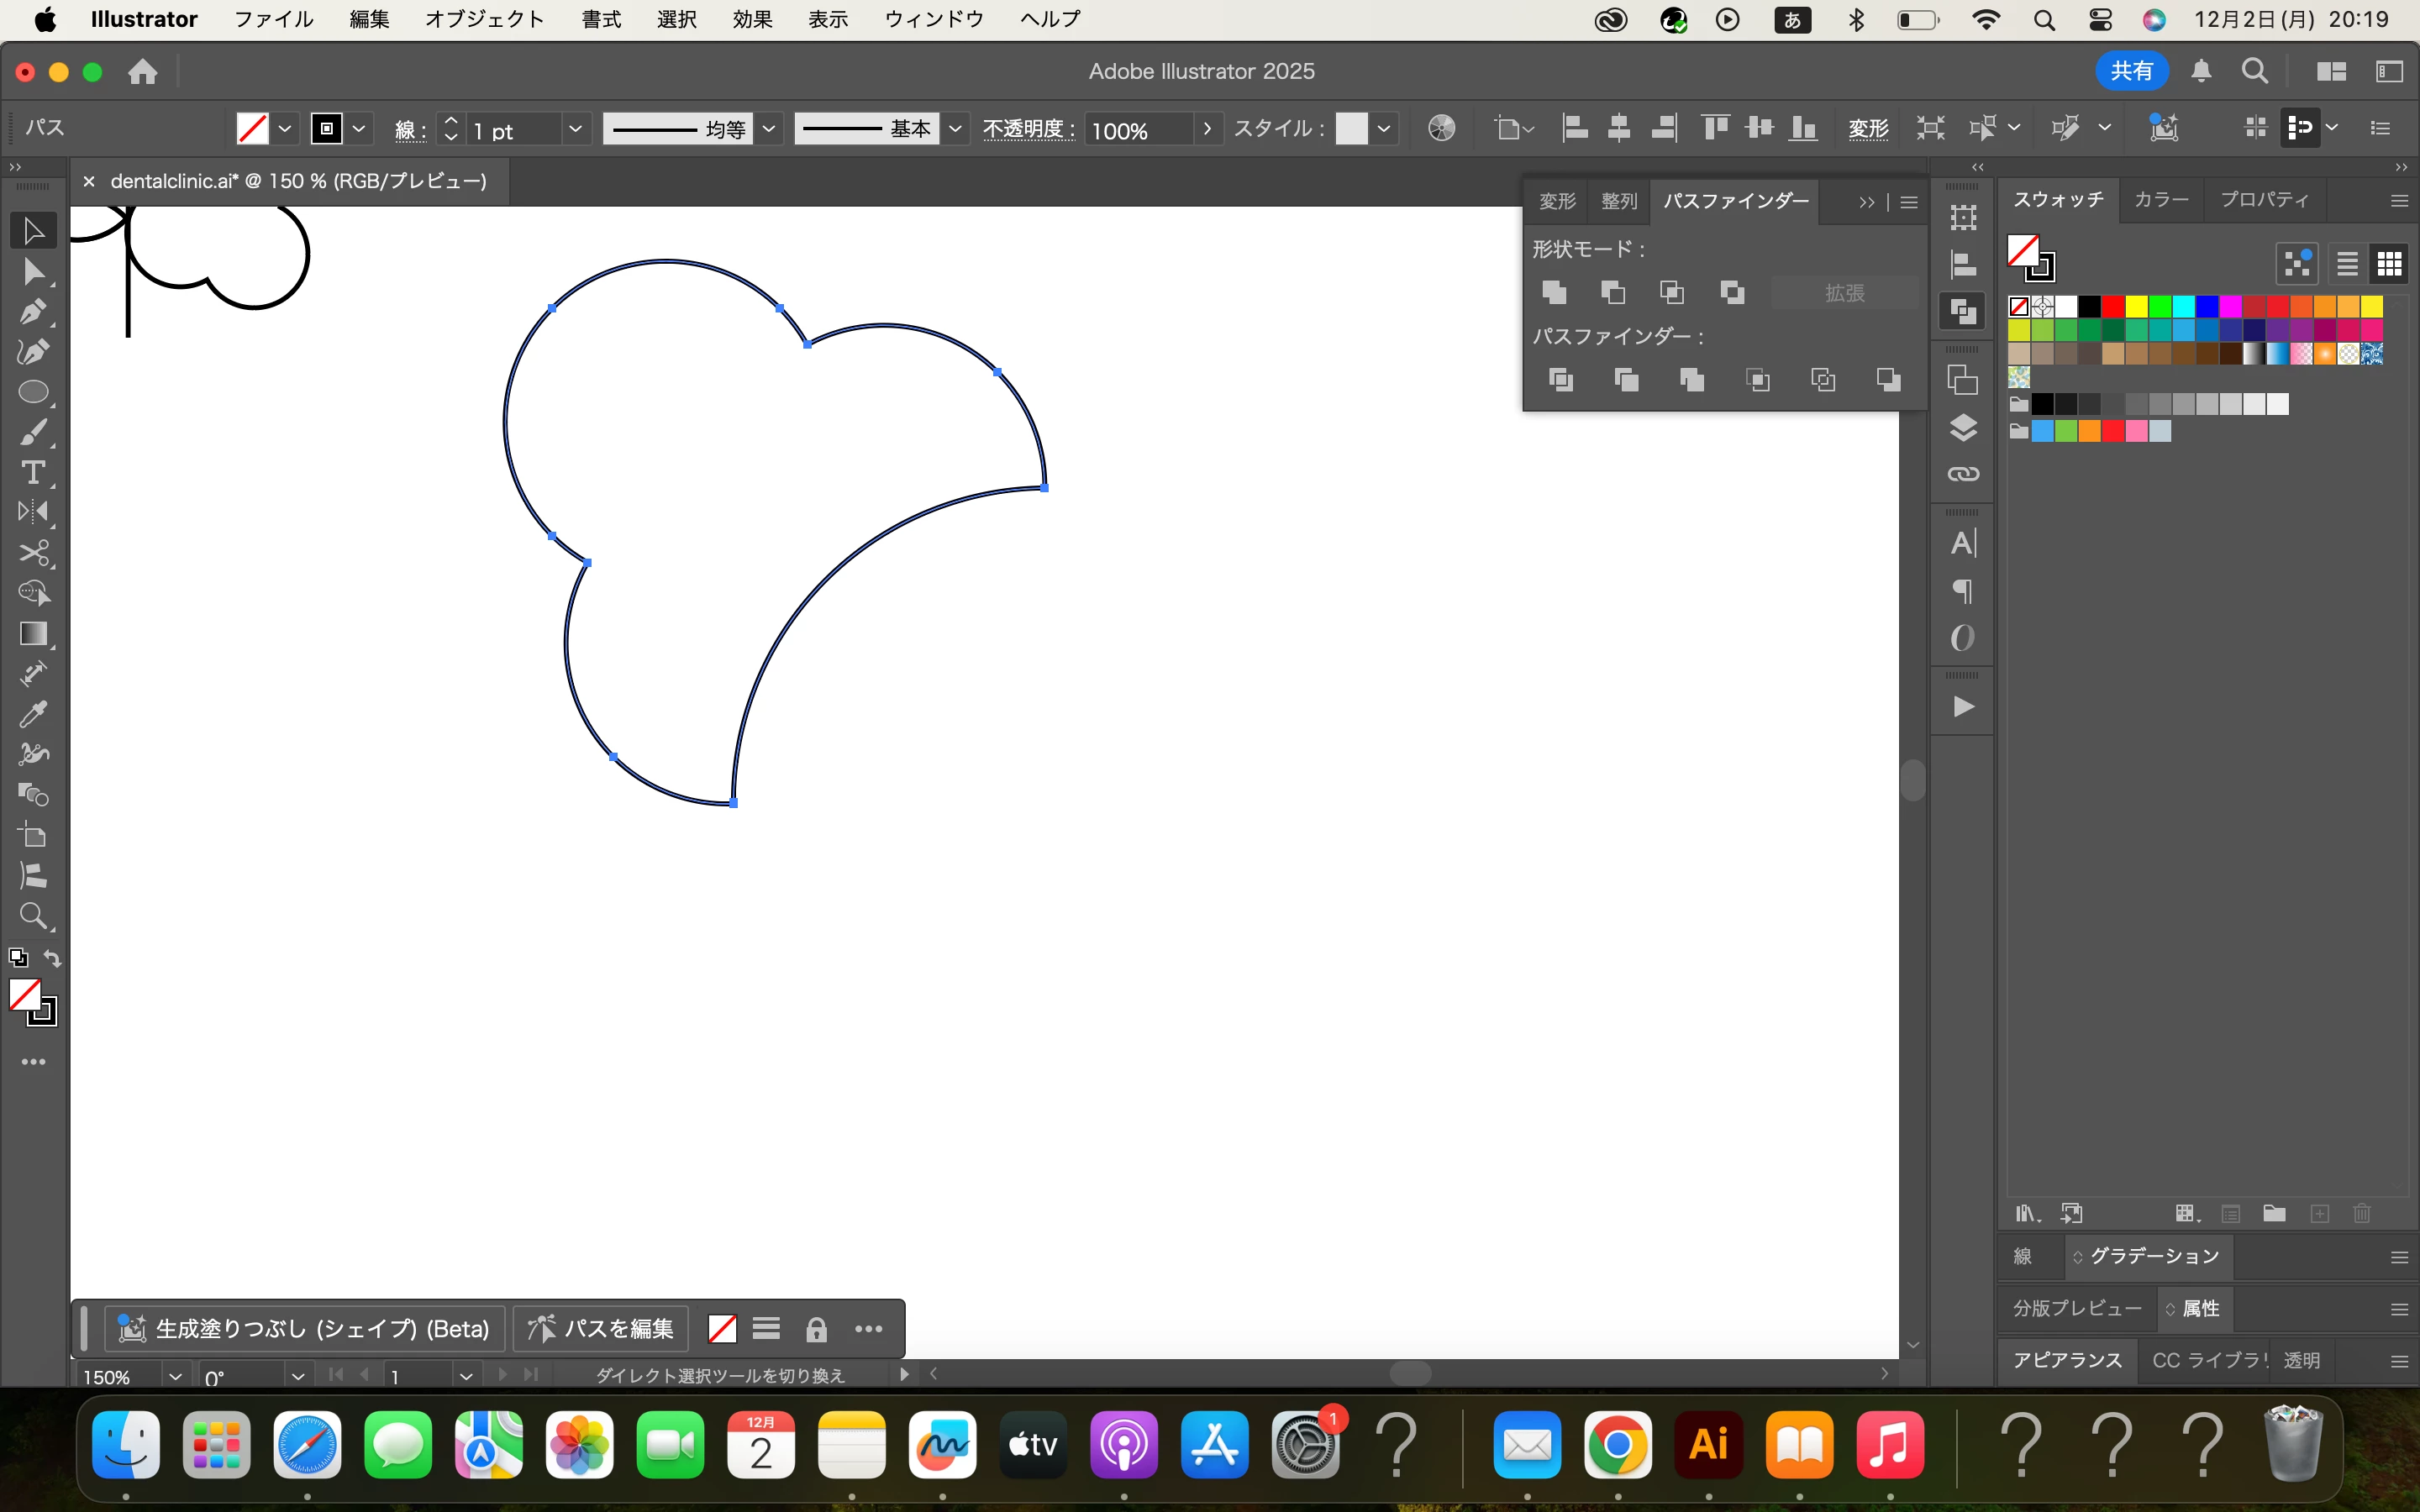Open the zoom level 150% dropdown
Image resolution: width=2420 pixels, height=1512 pixels.
click(x=175, y=1376)
